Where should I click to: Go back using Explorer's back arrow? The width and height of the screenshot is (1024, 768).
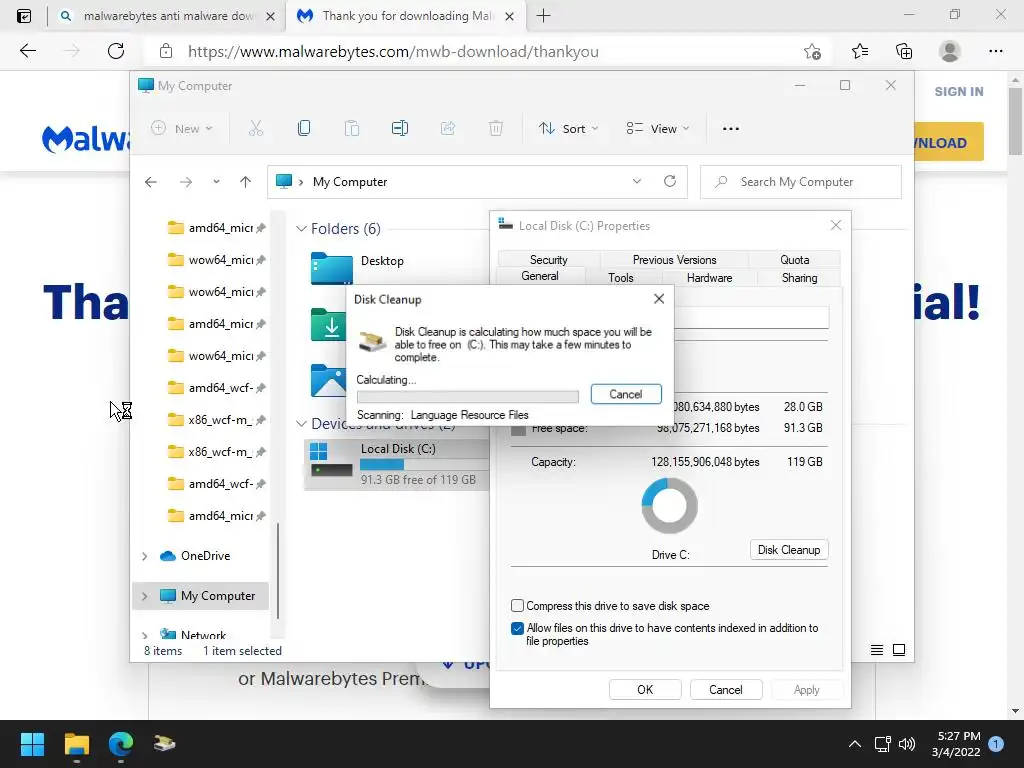click(151, 182)
